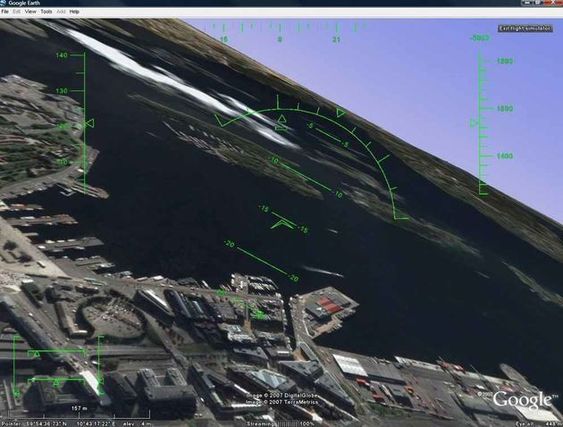This screenshot has height=427, width=563.
Task: Open the File menu
Action: click(5, 12)
